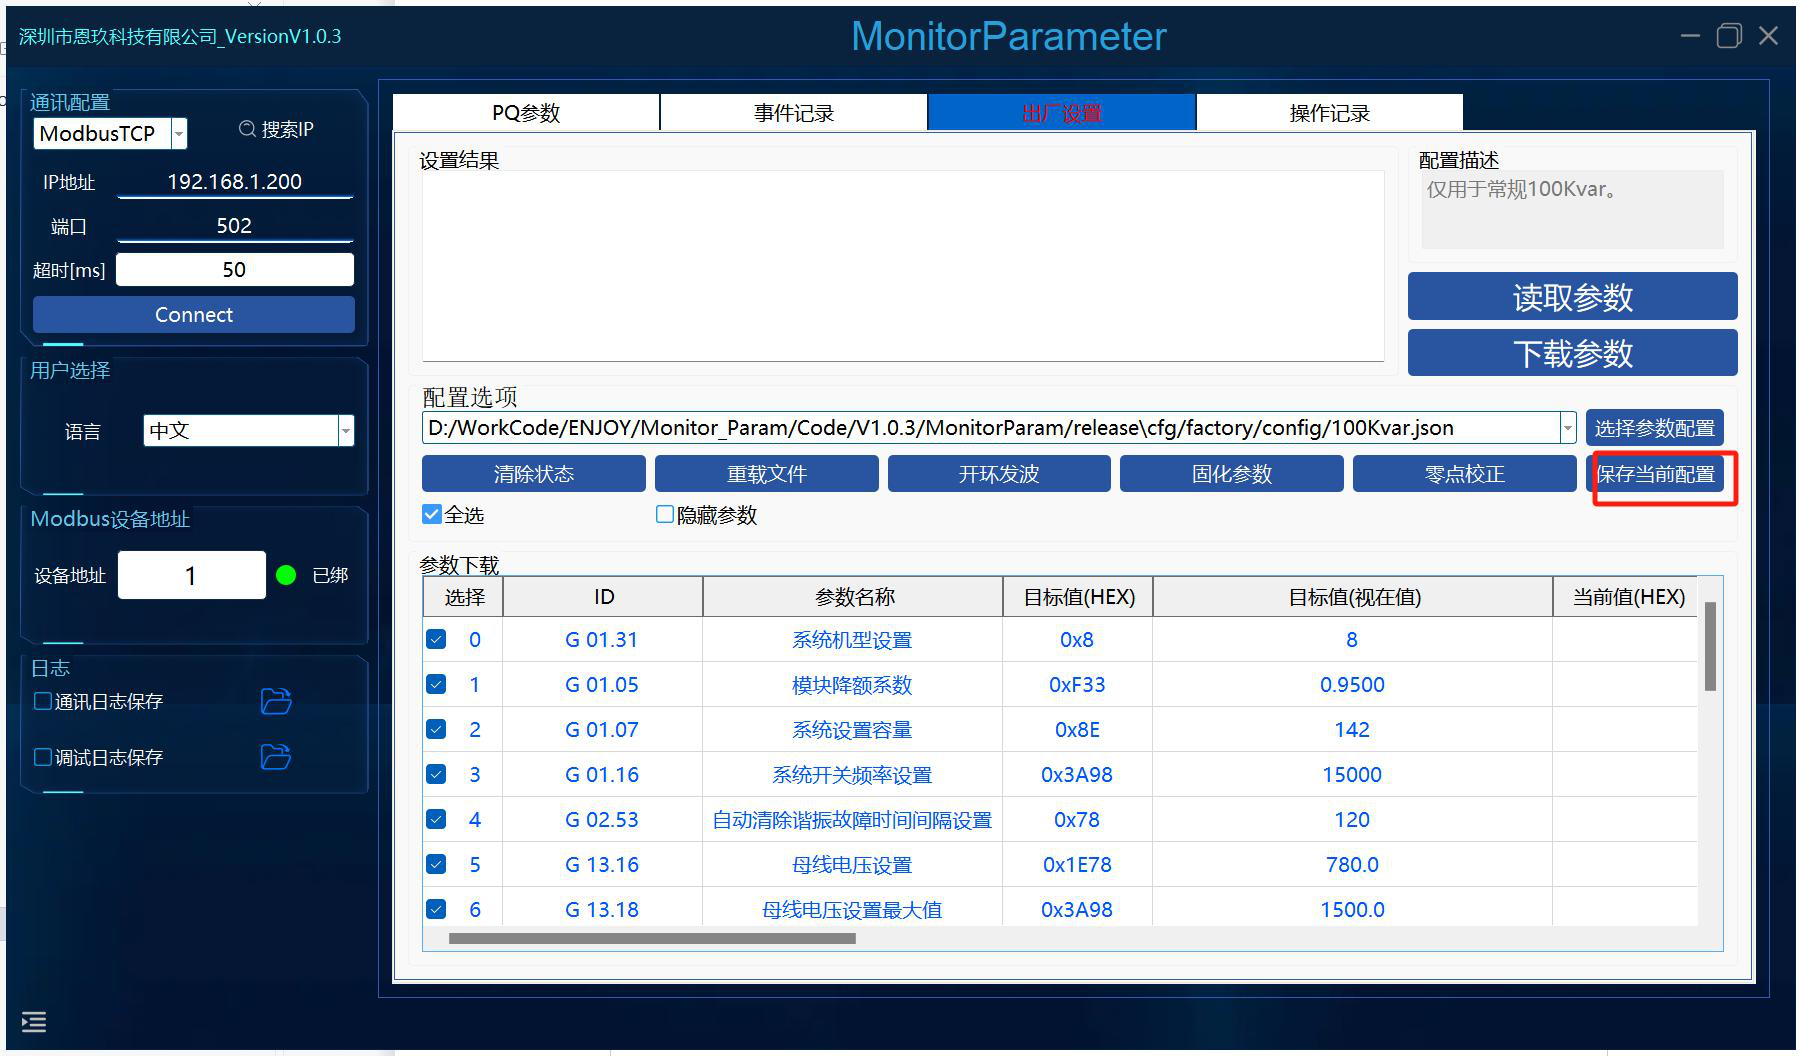This screenshot has width=1801, height=1056.
Task: Click the 选择参数配置 button
Action: coord(1655,428)
